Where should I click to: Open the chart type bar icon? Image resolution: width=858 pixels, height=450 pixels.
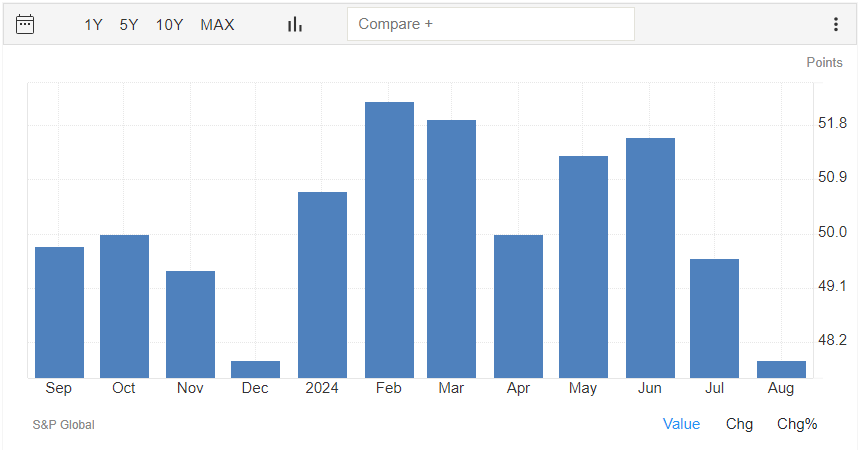[x=295, y=25]
